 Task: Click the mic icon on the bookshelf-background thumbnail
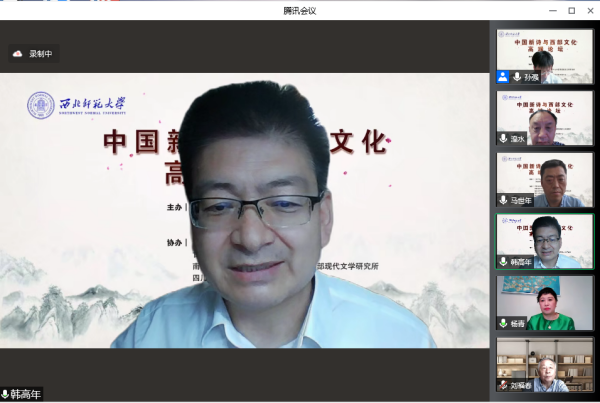(504, 385)
